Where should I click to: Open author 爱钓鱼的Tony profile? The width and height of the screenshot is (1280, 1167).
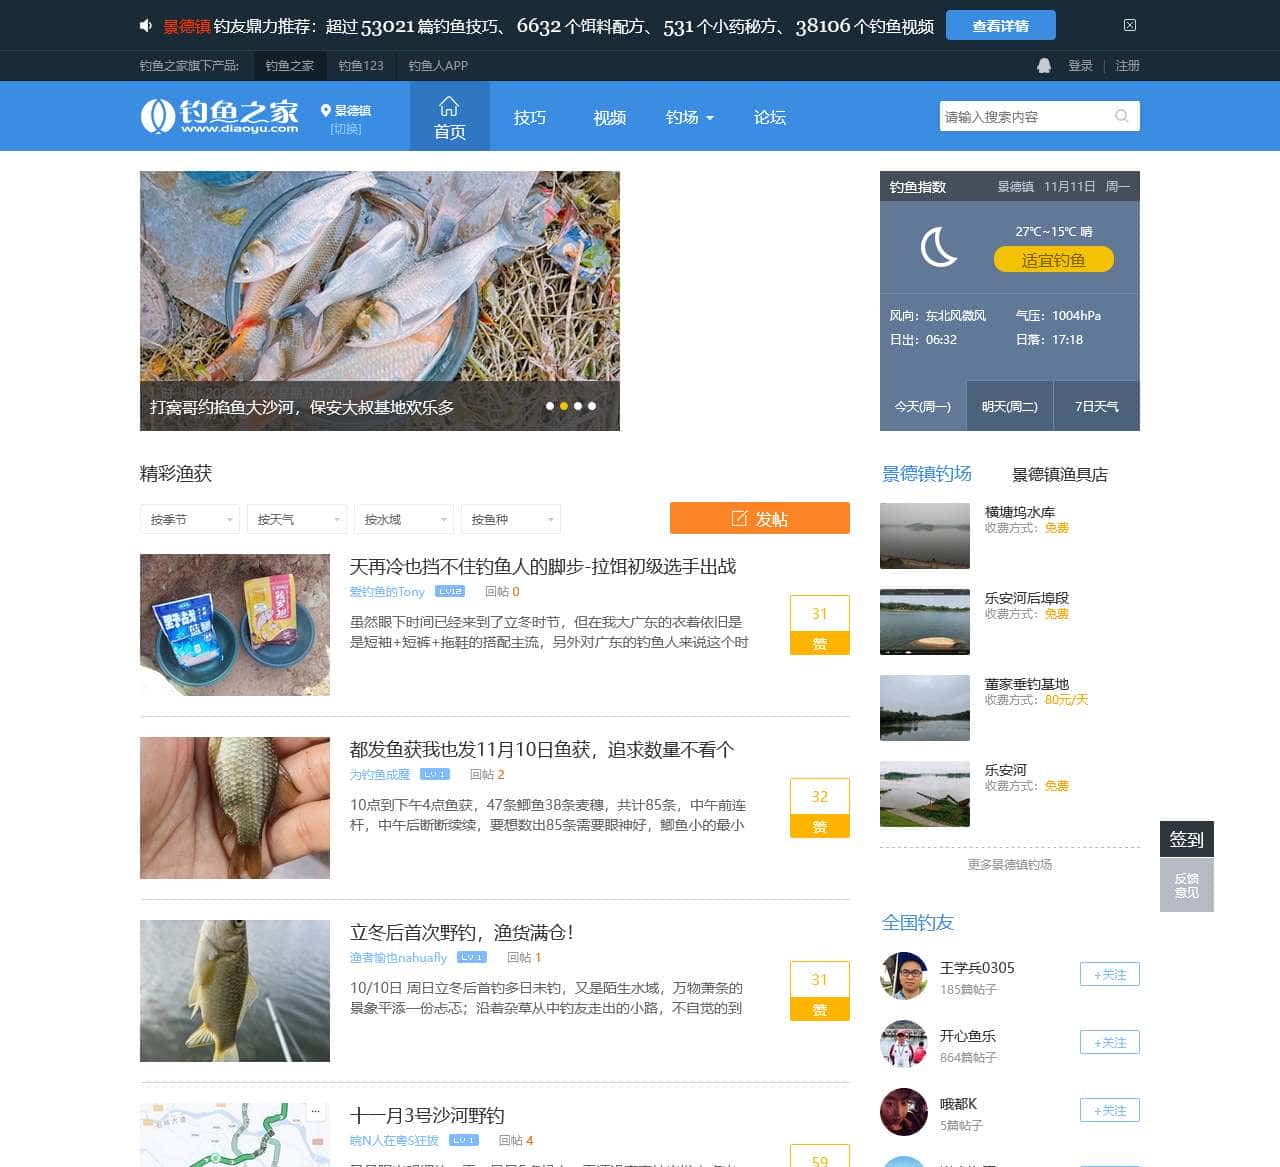(387, 592)
